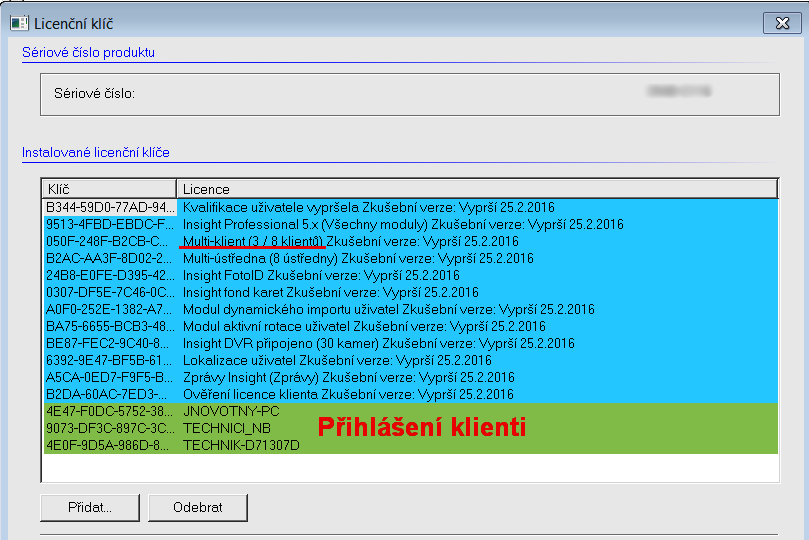809x540 pixels.
Task: Select the TECHNICI_NB client entry
Action: pos(225,428)
